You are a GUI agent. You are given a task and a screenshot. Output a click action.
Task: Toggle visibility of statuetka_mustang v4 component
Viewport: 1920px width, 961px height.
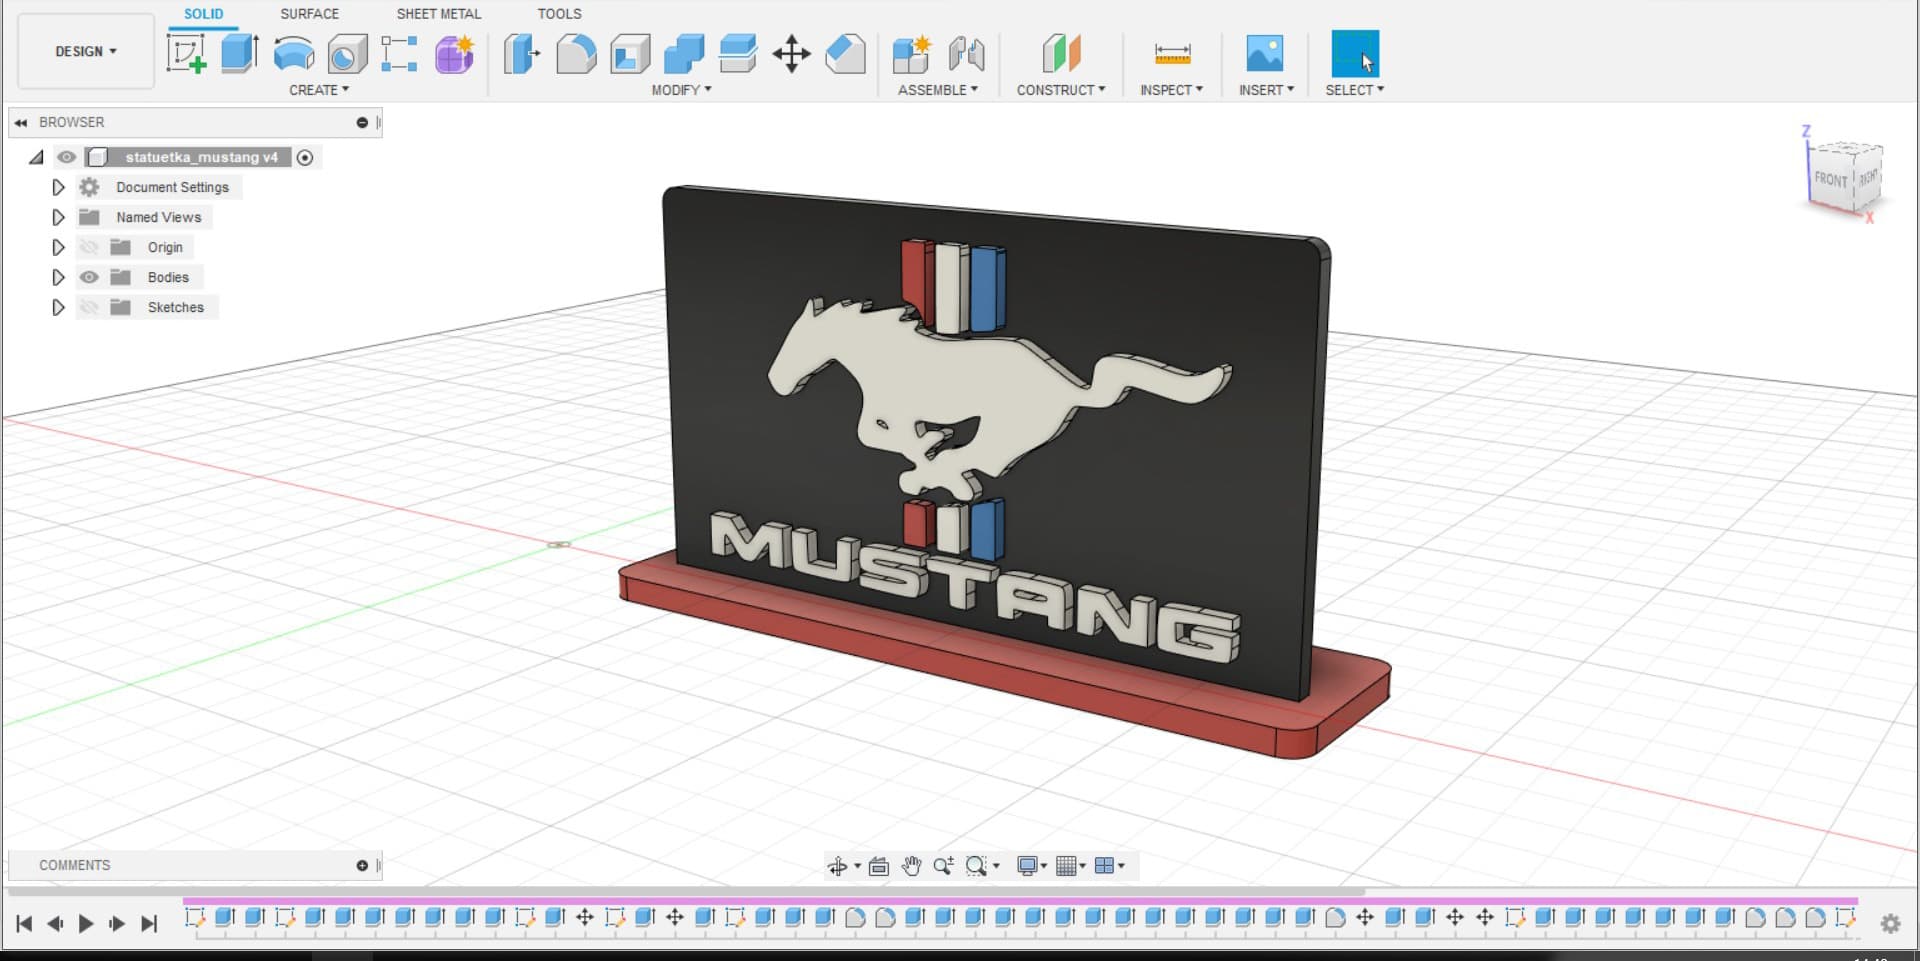tap(67, 157)
